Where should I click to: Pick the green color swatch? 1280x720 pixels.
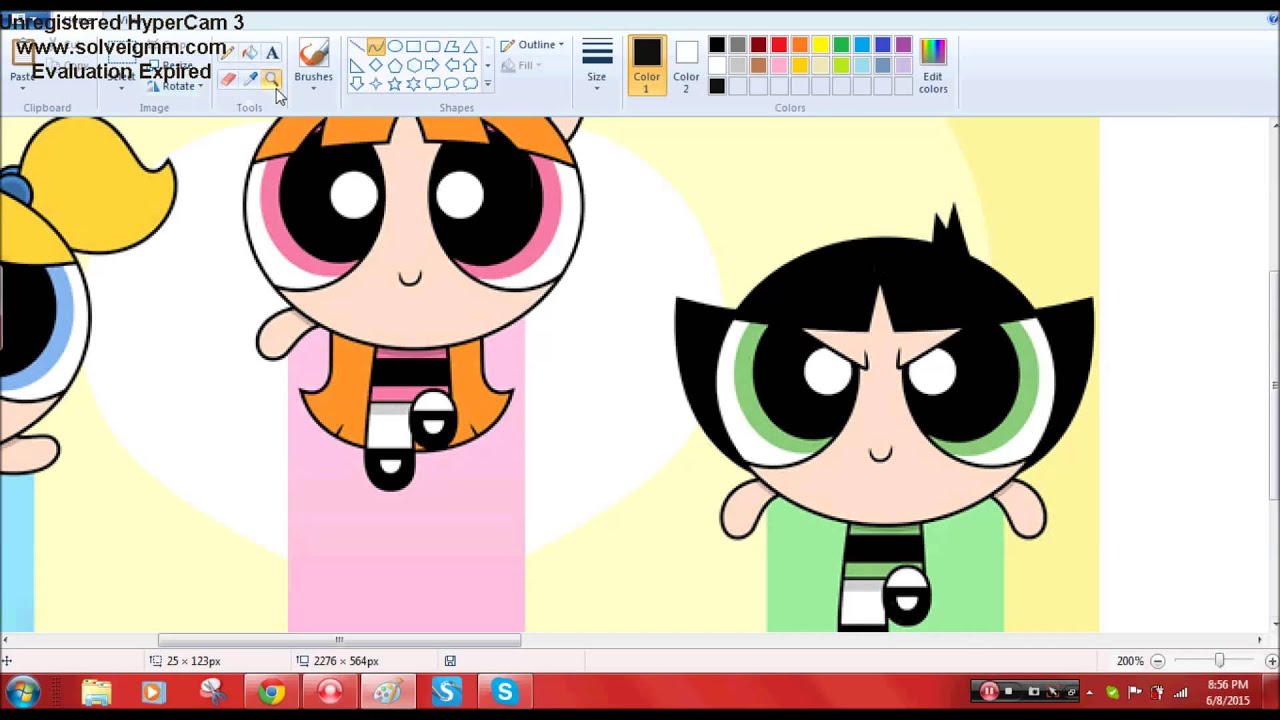tap(841, 45)
